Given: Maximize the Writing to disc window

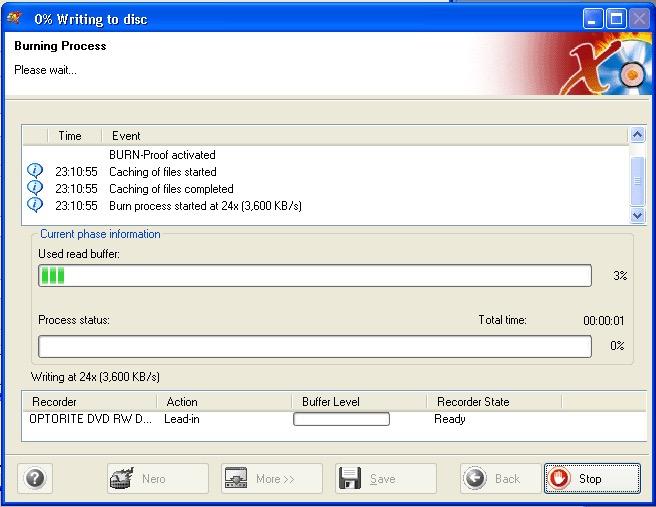Looking at the screenshot, I should (x=616, y=19).
